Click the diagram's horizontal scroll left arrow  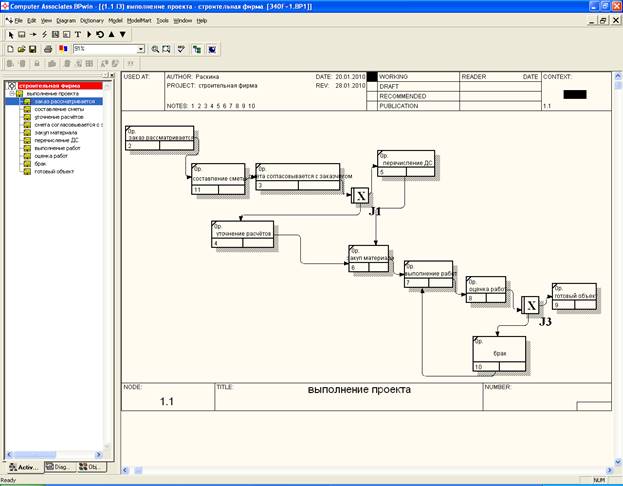tap(125, 471)
